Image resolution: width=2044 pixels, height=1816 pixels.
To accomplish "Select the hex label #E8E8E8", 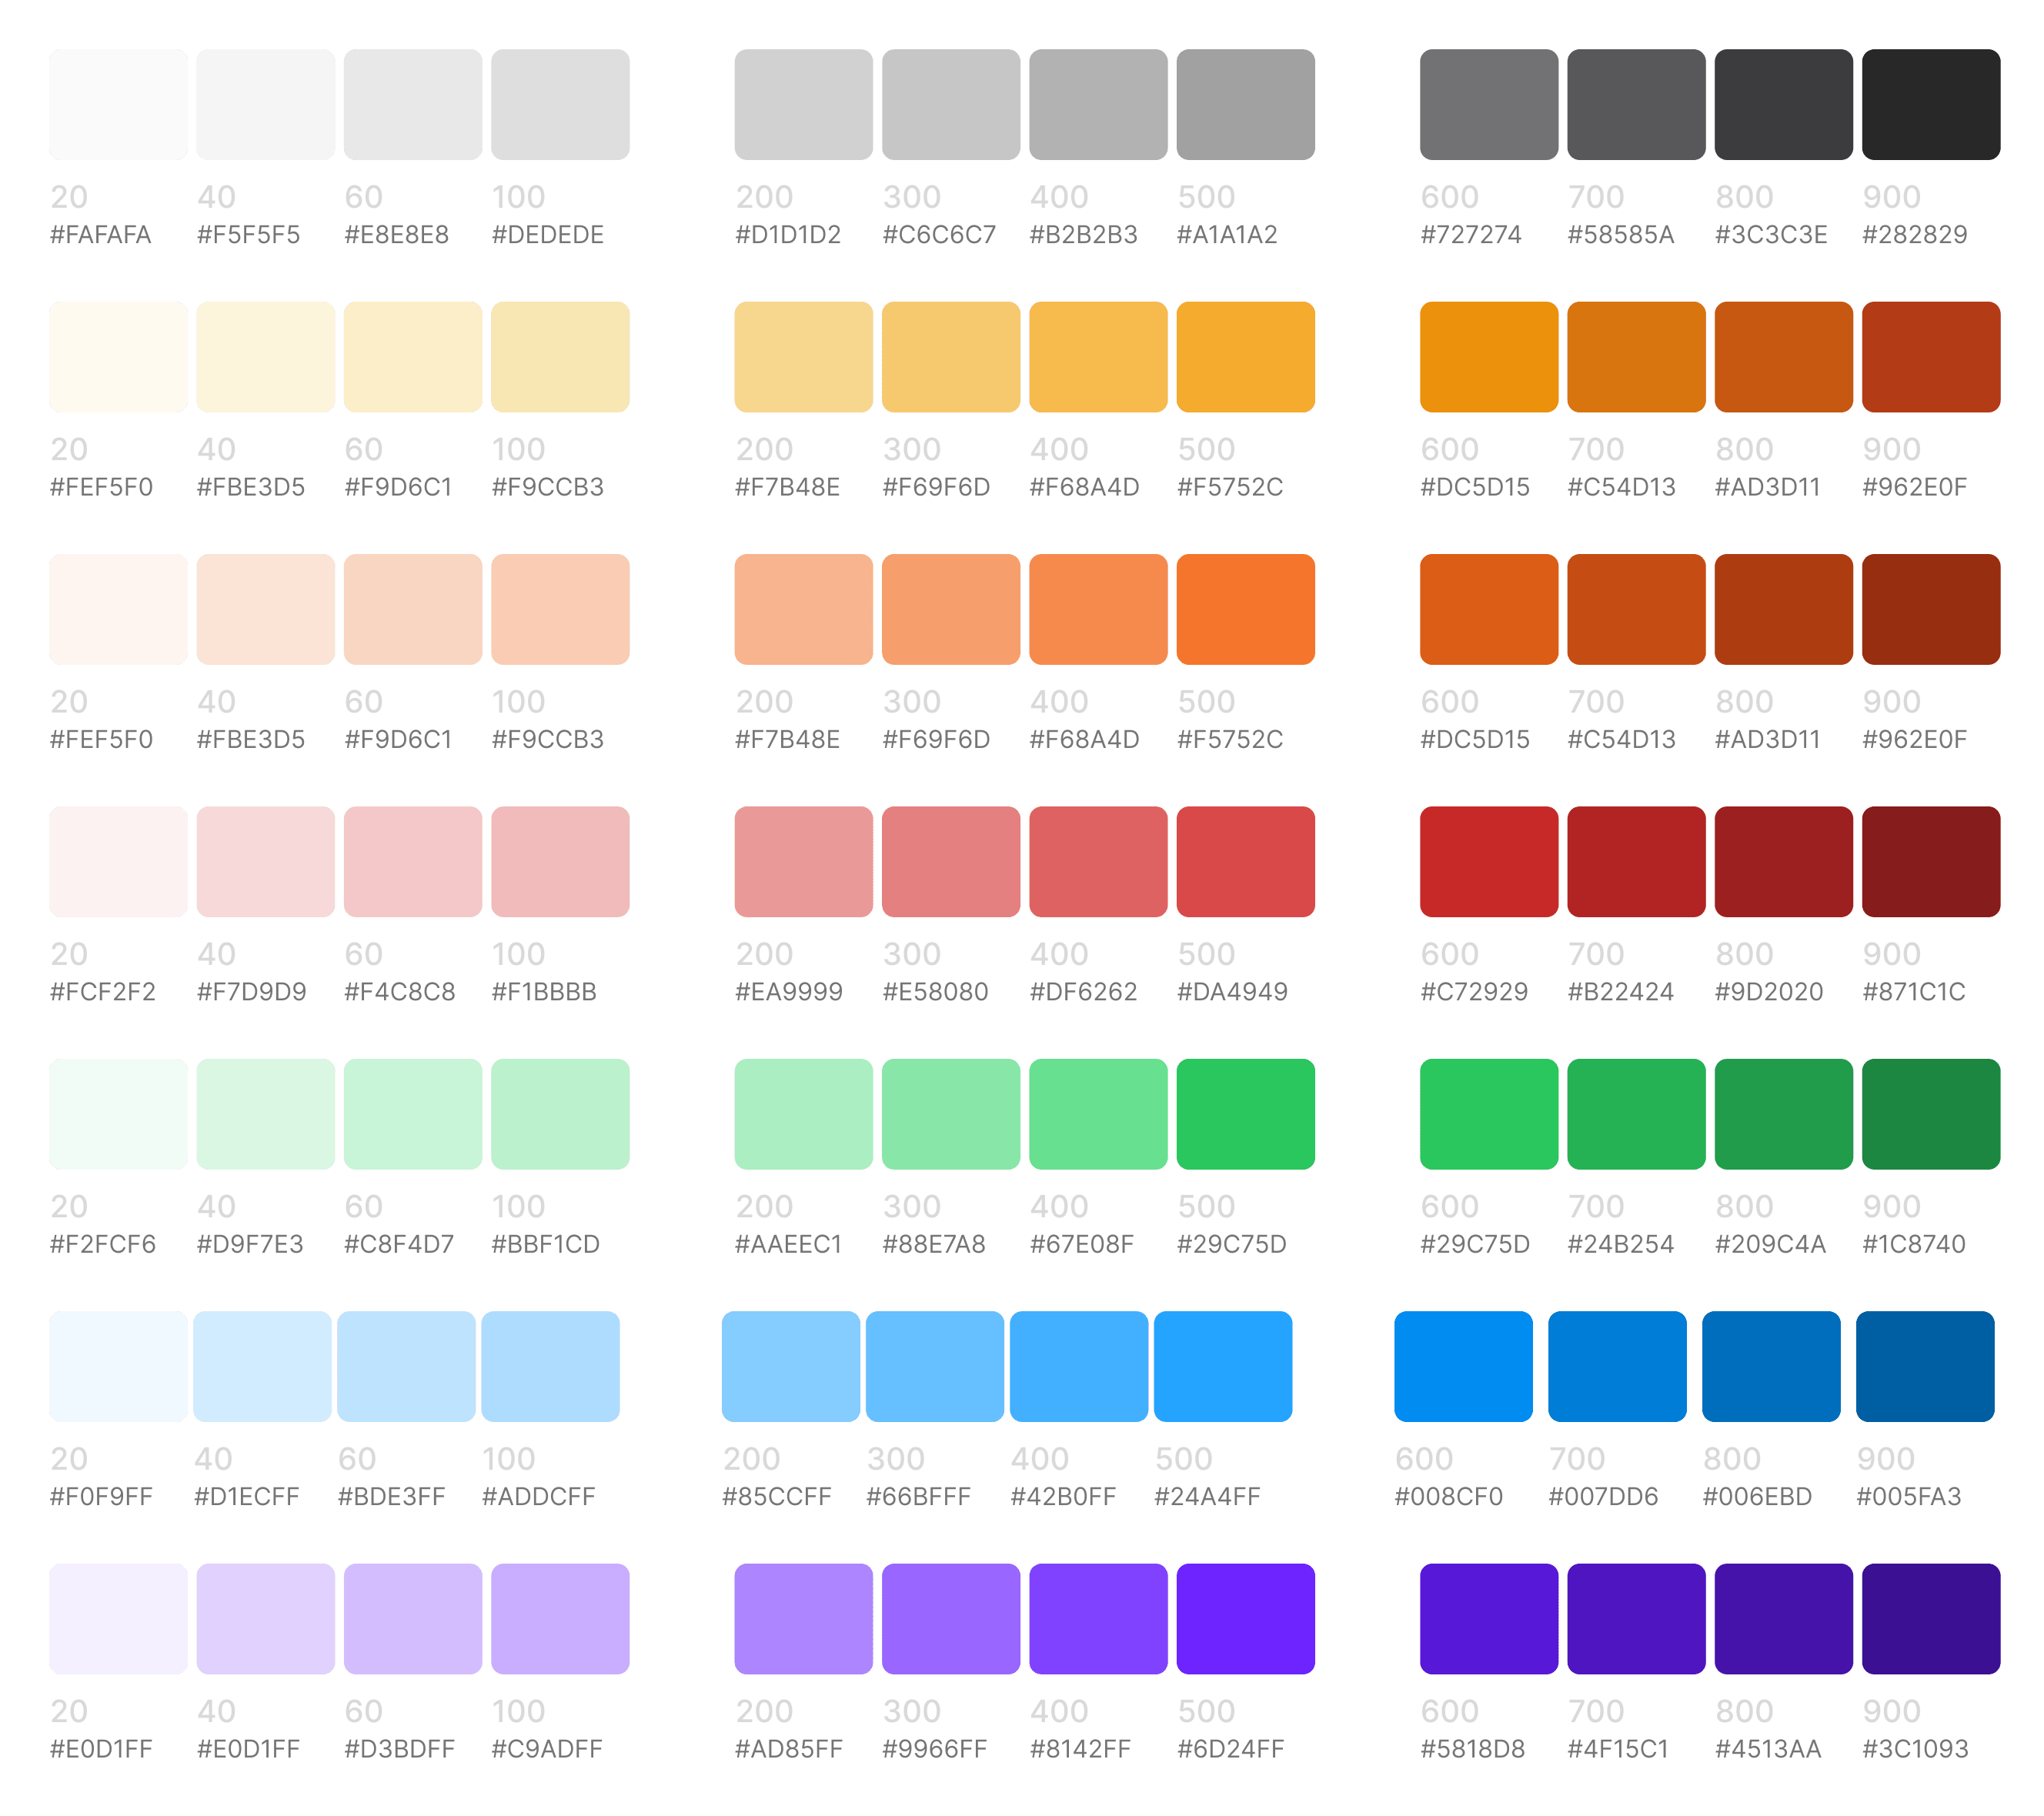I will click(x=397, y=235).
